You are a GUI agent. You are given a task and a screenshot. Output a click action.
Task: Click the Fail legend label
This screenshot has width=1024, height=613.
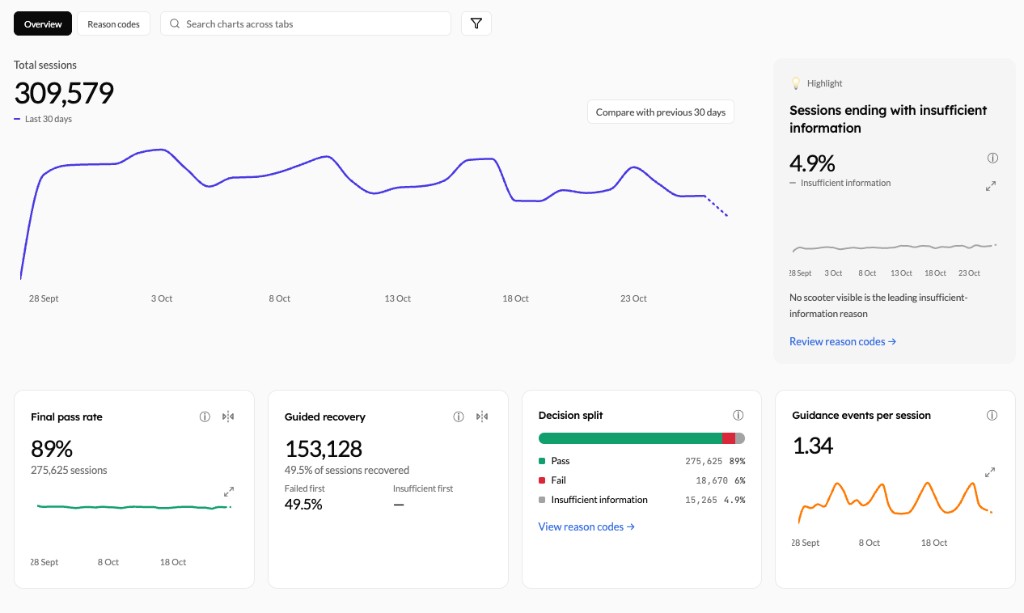click(x=558, y=480)
